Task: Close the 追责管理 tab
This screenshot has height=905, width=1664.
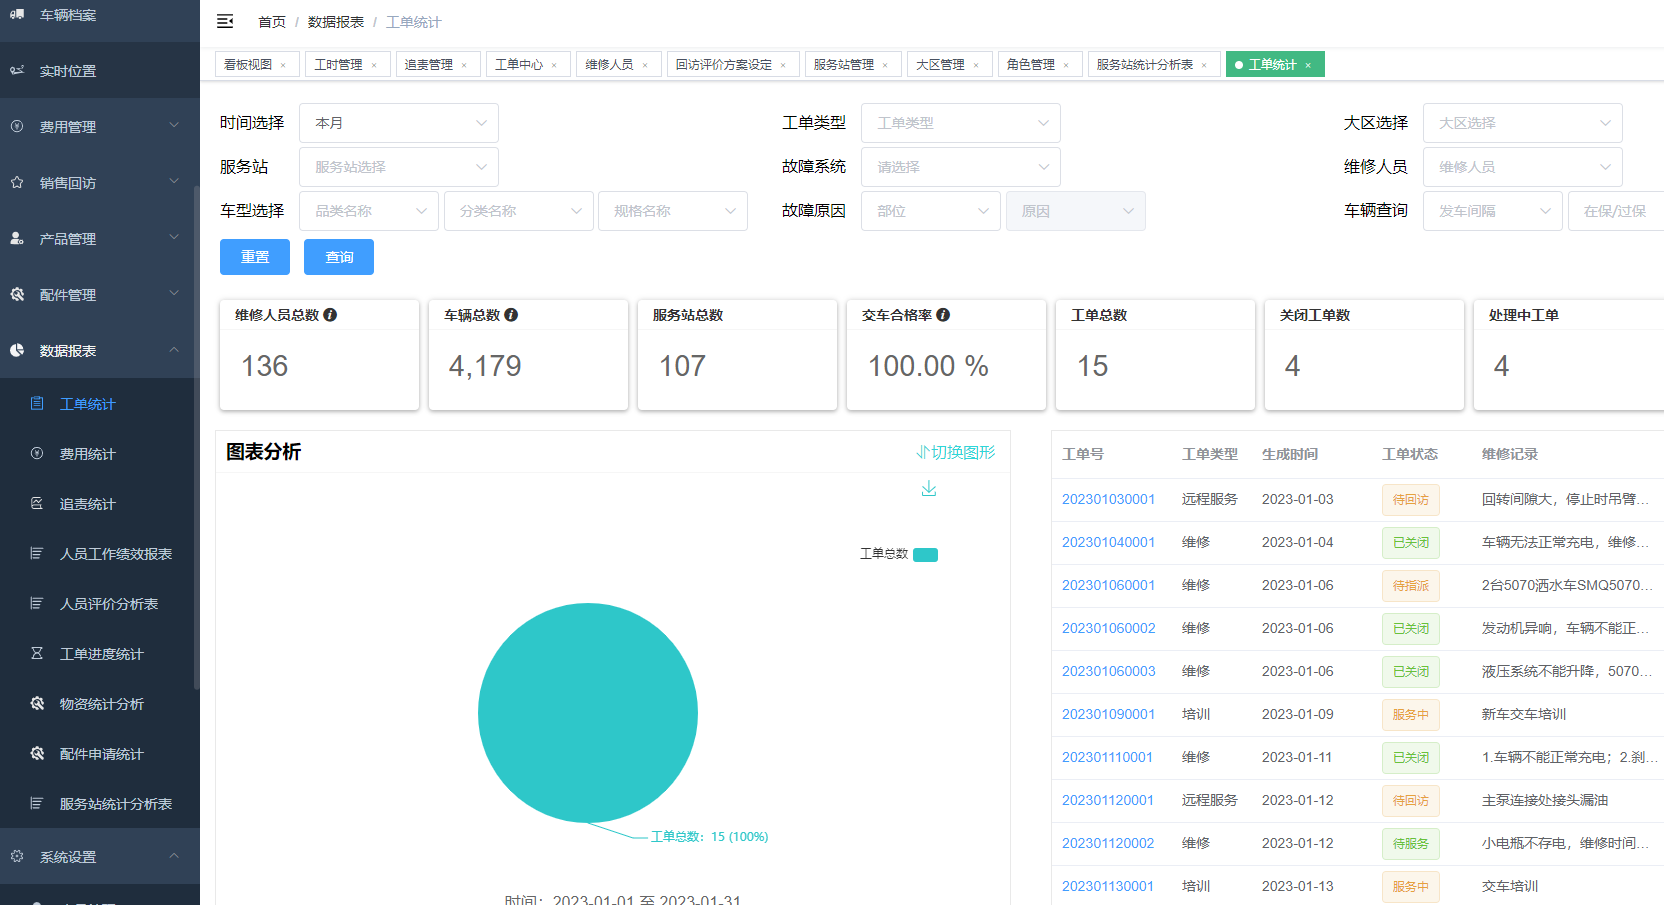Action: coord(464,65)
